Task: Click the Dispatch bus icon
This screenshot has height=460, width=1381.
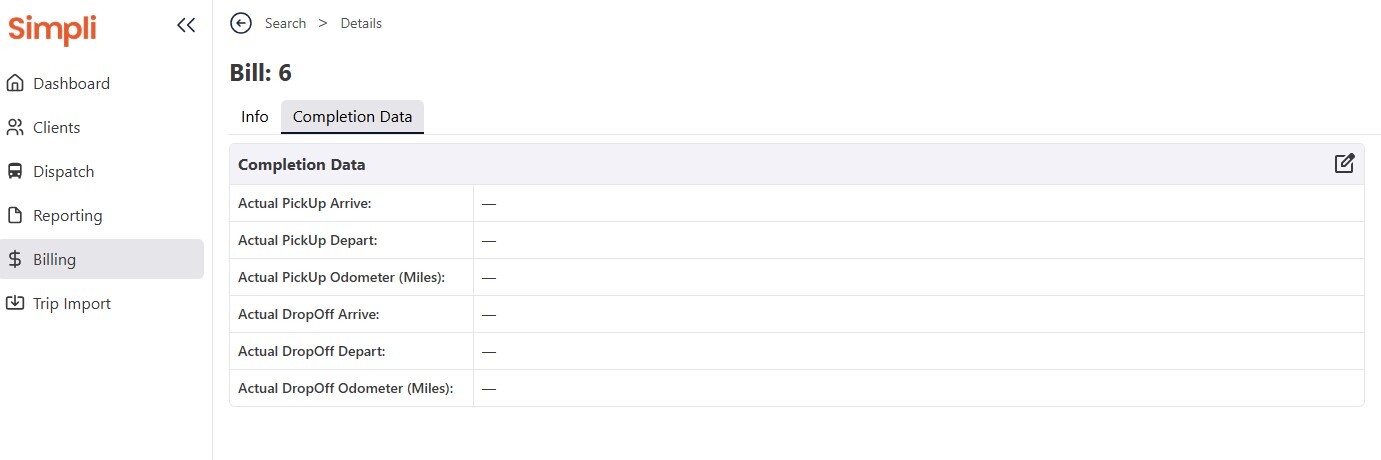Action: [15, 172]
